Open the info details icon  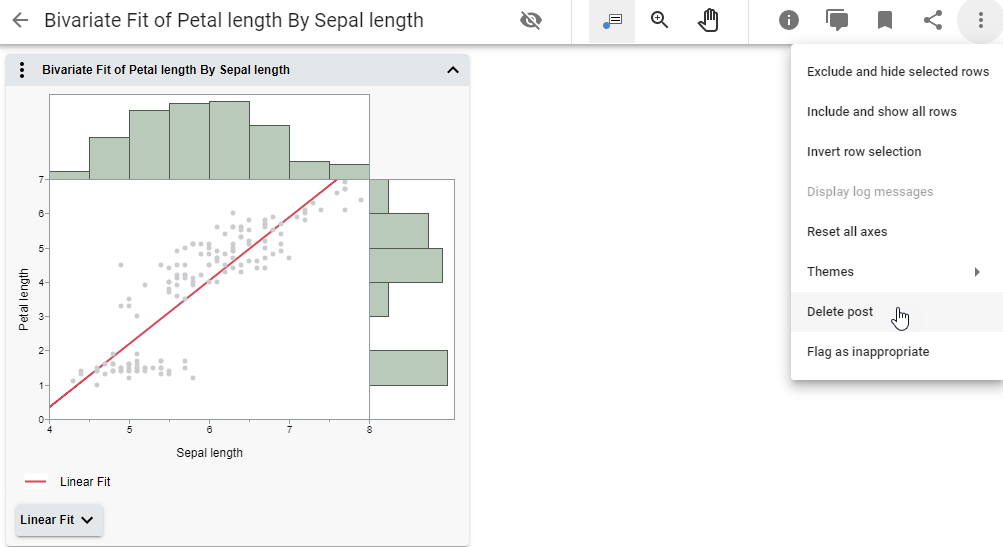coord(789,21)
